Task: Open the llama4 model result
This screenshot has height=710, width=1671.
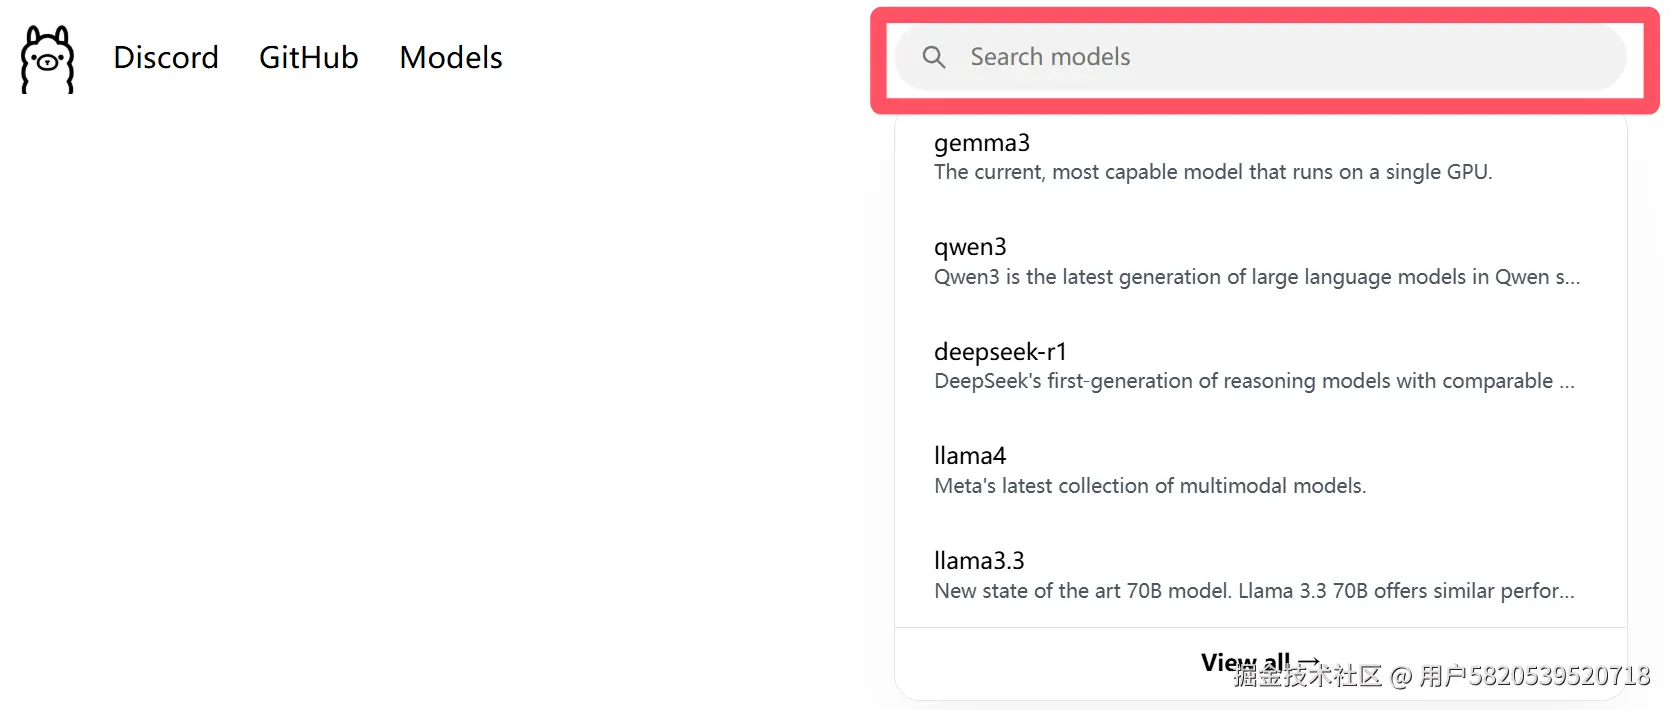Action: click(x=970, y=456)
